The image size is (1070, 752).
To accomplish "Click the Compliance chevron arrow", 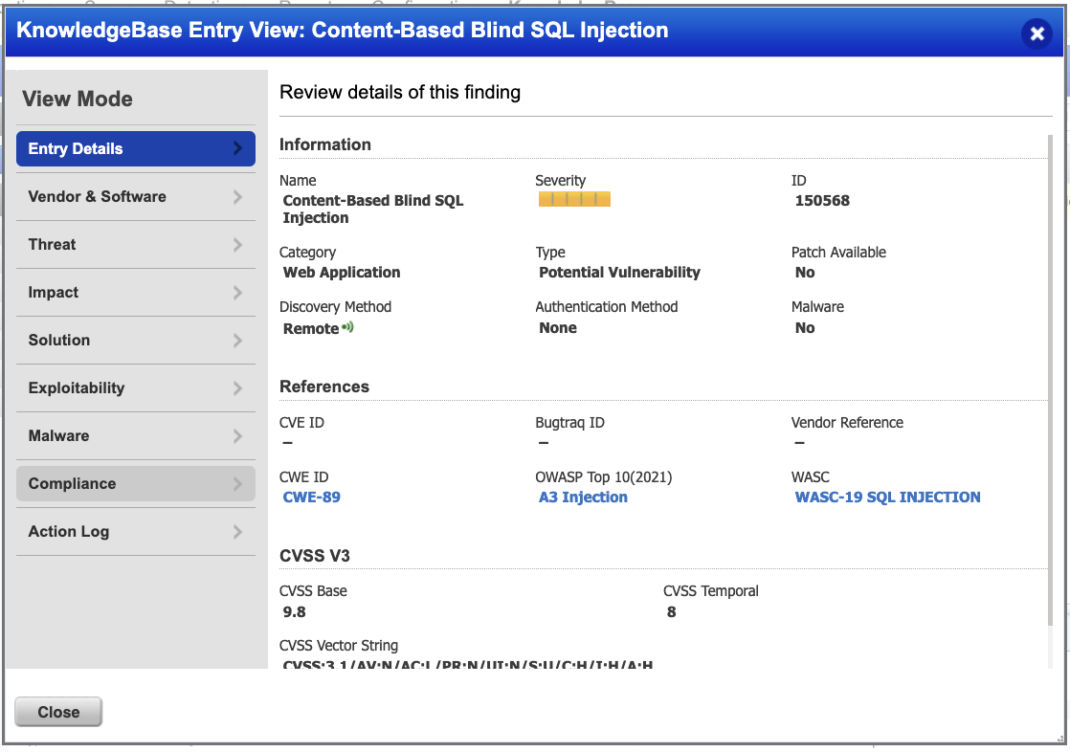I will pos(237,484).
